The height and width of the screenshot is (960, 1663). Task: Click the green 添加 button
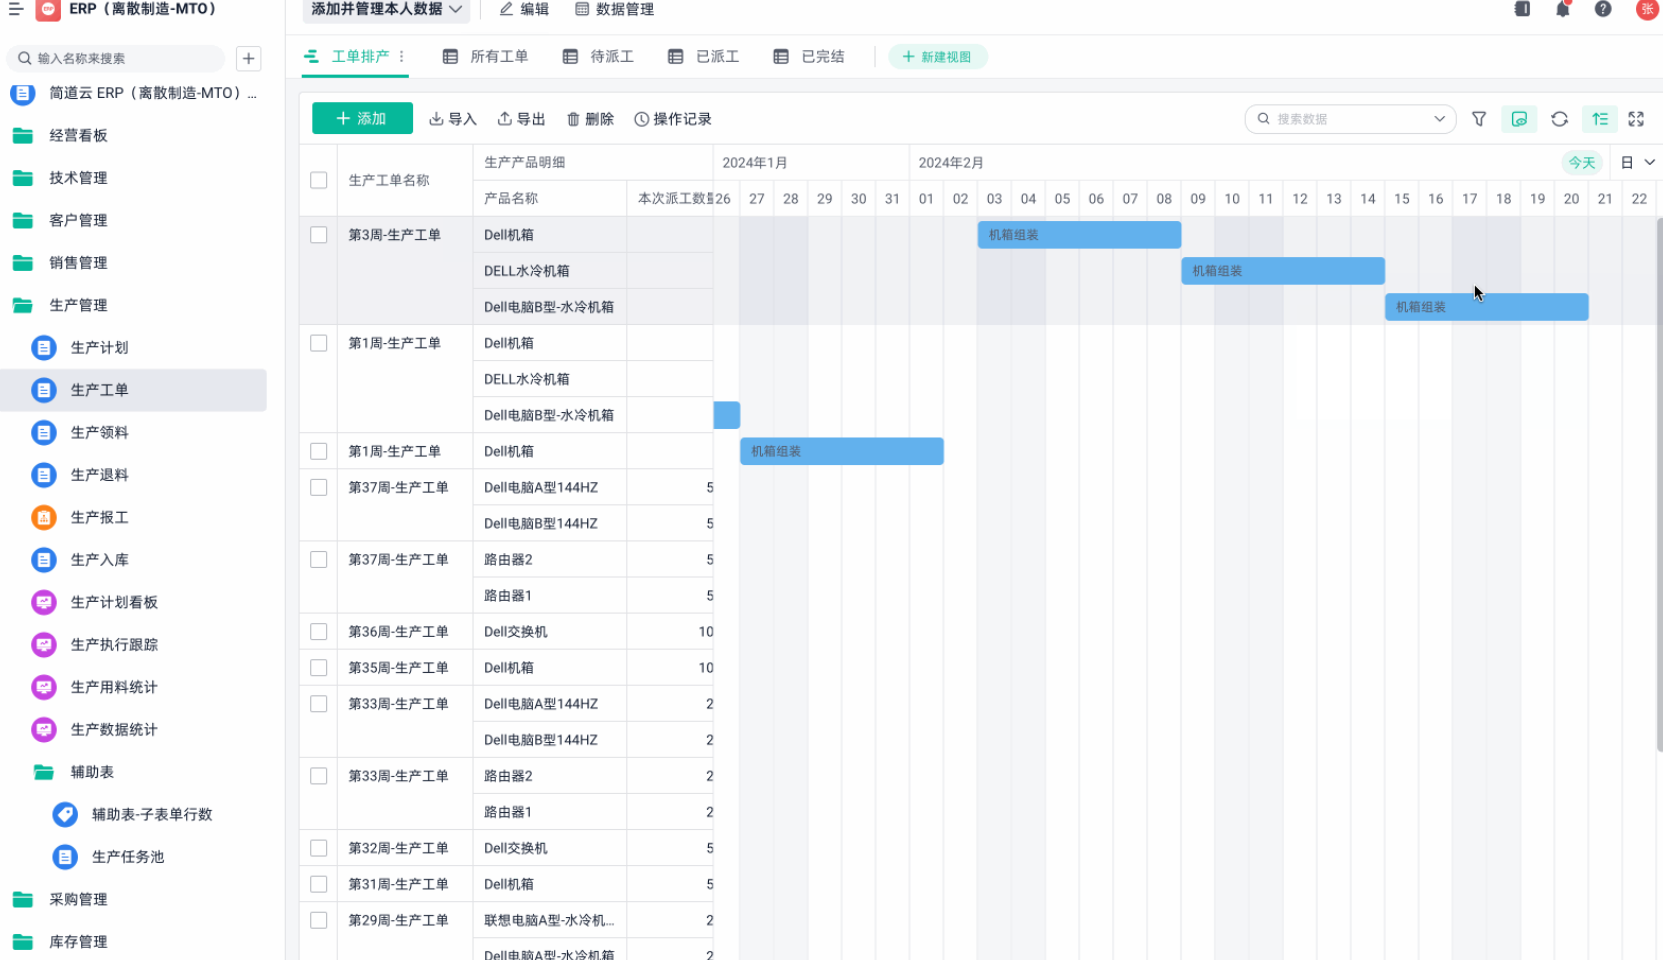pyautogui.click(x=362, y=119)
